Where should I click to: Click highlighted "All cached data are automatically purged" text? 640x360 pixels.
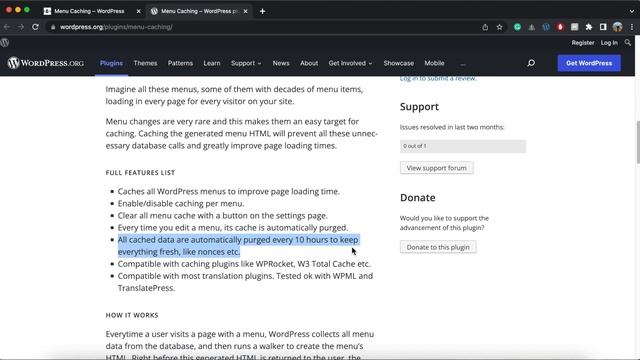pos(238,246)
